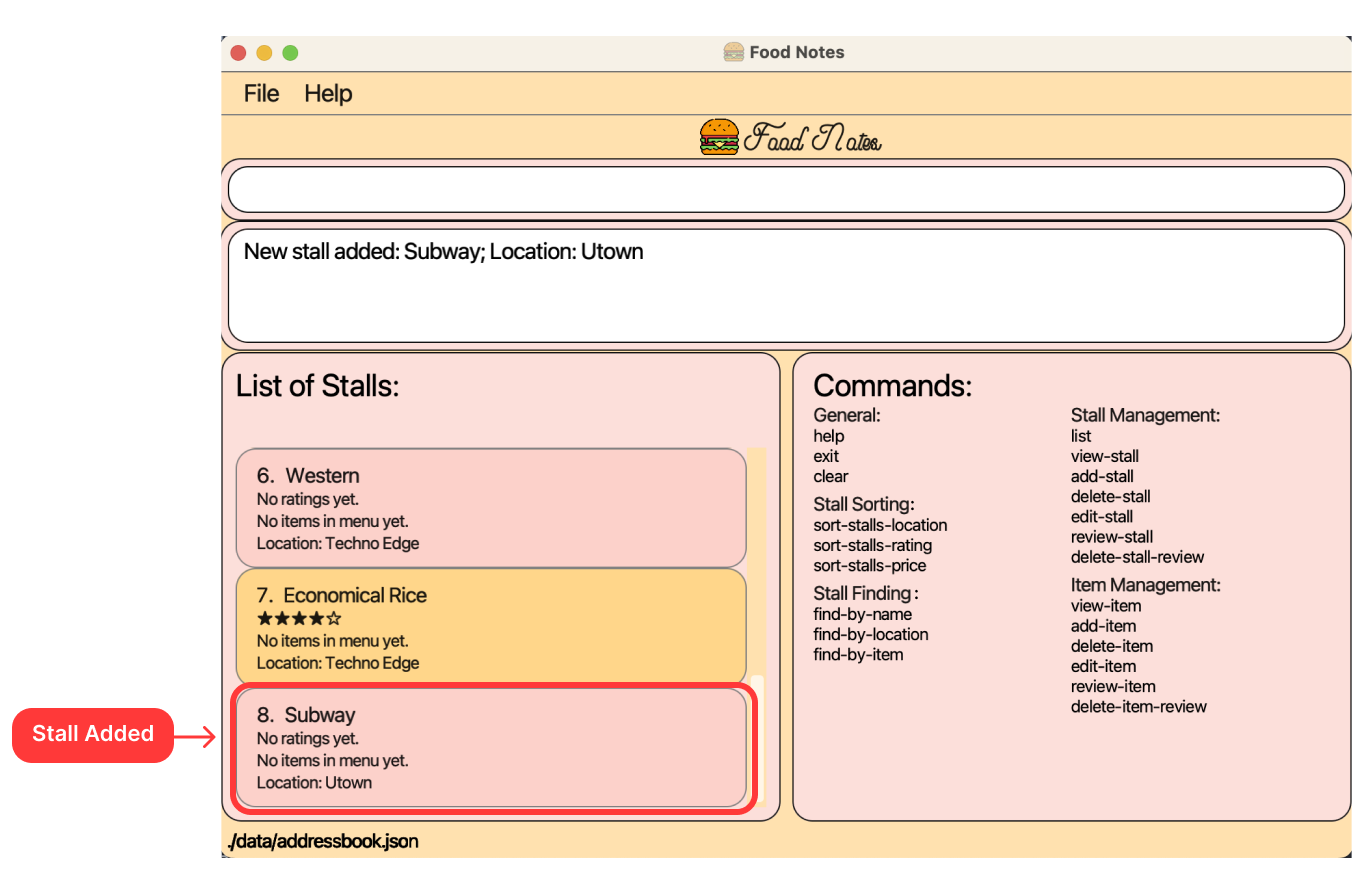Click the 'Stall Sorting:' heading

click(x=864, y=503)
